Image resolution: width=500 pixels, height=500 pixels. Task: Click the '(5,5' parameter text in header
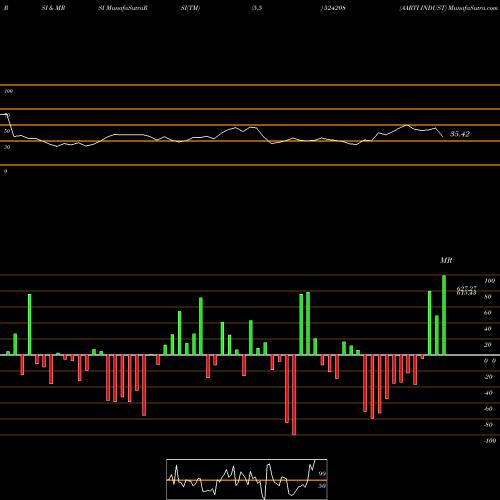tap(257, 8)
